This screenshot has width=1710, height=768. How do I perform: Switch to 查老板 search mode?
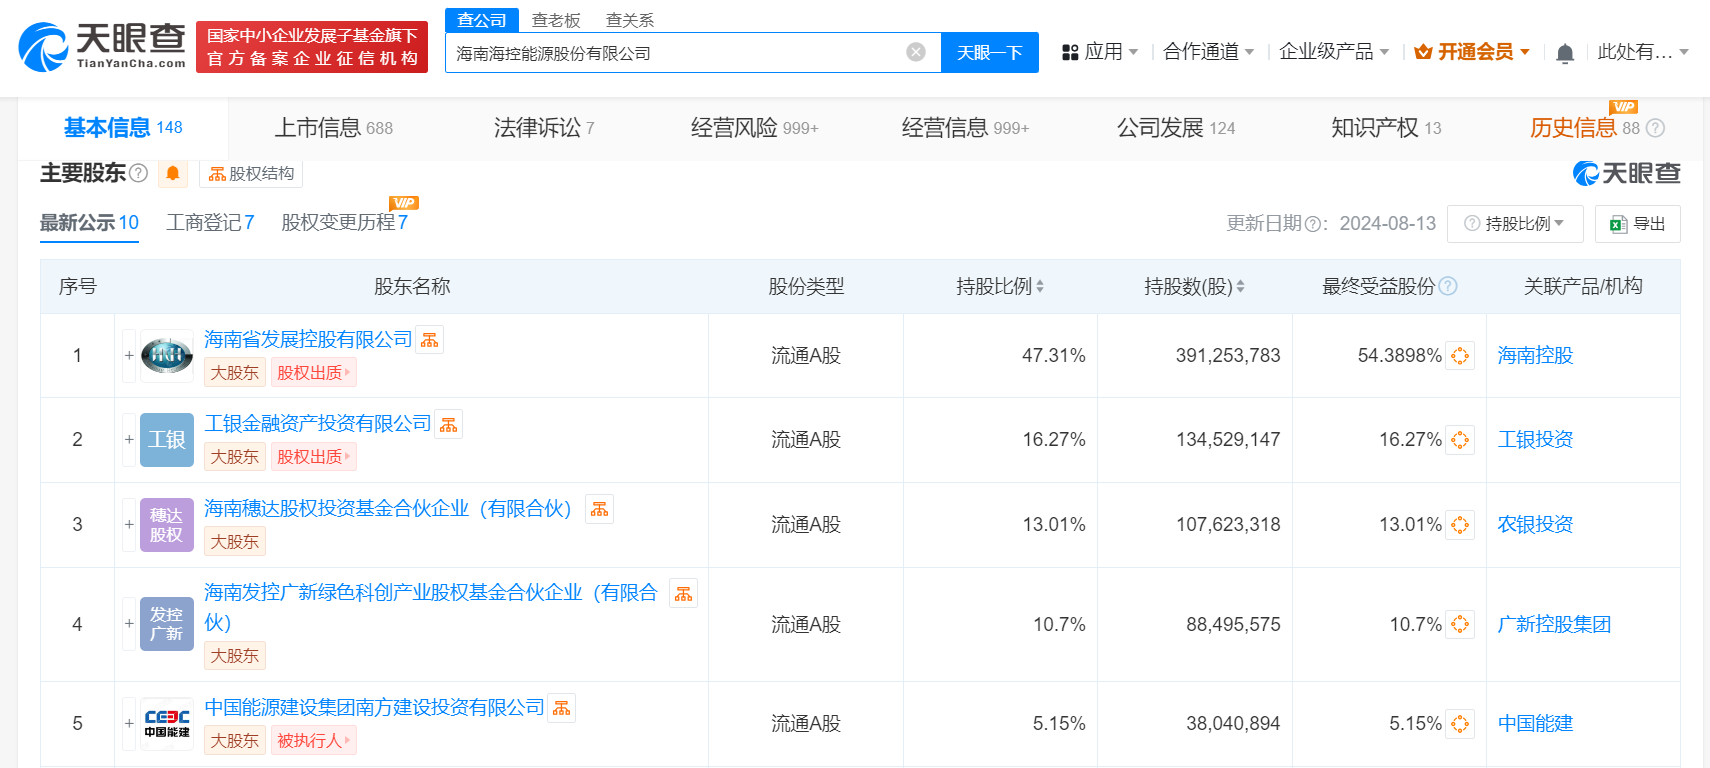pos(556,20)
